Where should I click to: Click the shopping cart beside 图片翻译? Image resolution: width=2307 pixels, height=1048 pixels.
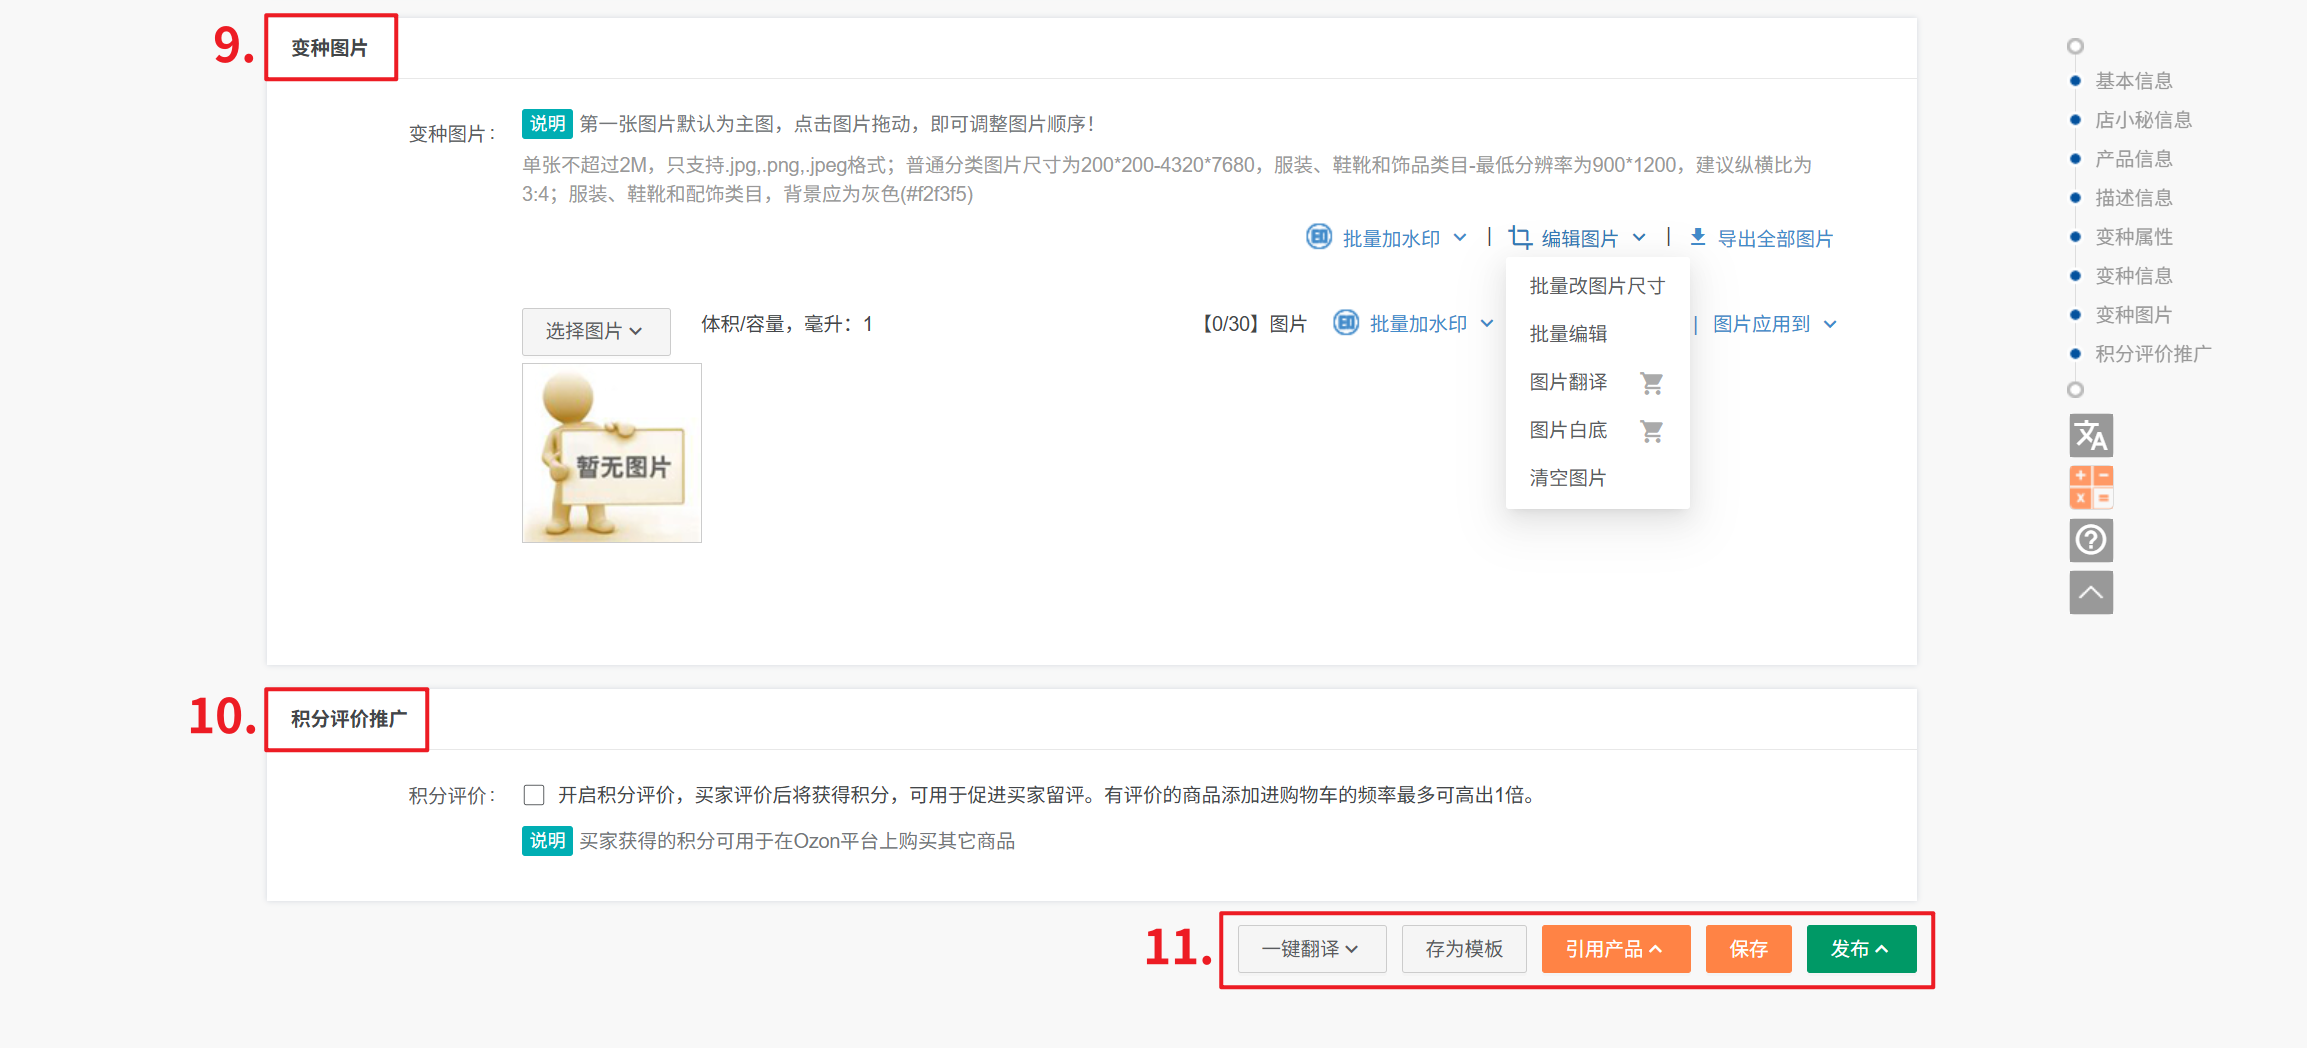click(x=1652, y=383)
